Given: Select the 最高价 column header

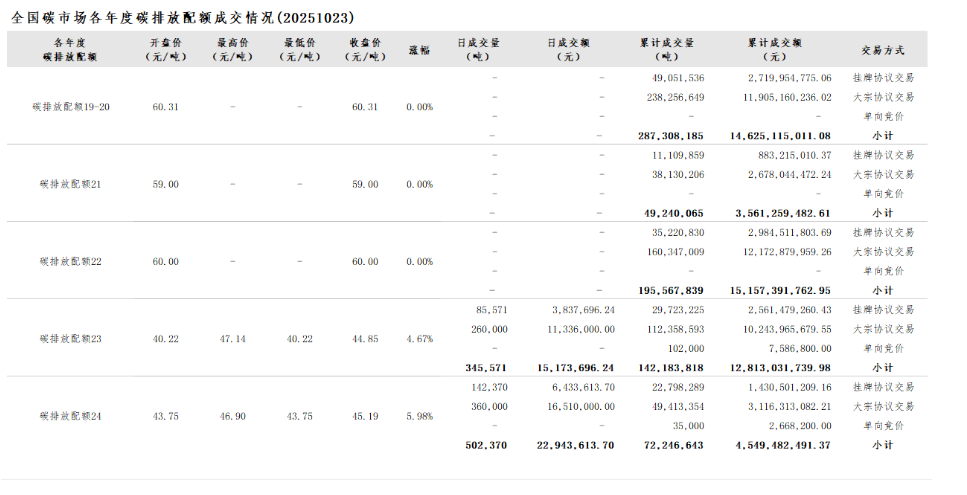Looking at the screenshot, I should 232,49.
